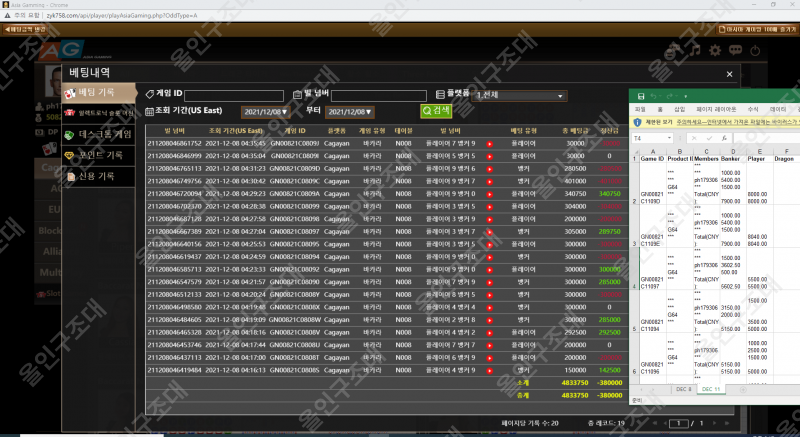
Task: Play replay for bill 211208046846999
Action: point(489,156)
